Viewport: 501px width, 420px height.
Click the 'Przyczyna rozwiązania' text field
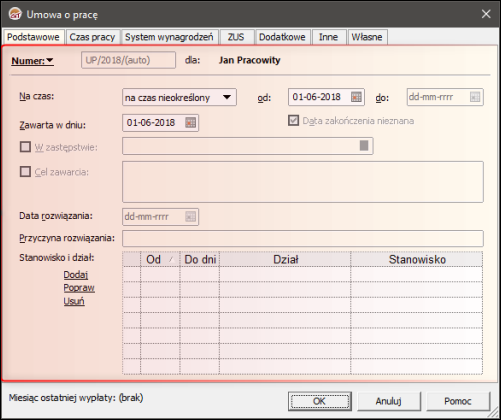(303, 238)
